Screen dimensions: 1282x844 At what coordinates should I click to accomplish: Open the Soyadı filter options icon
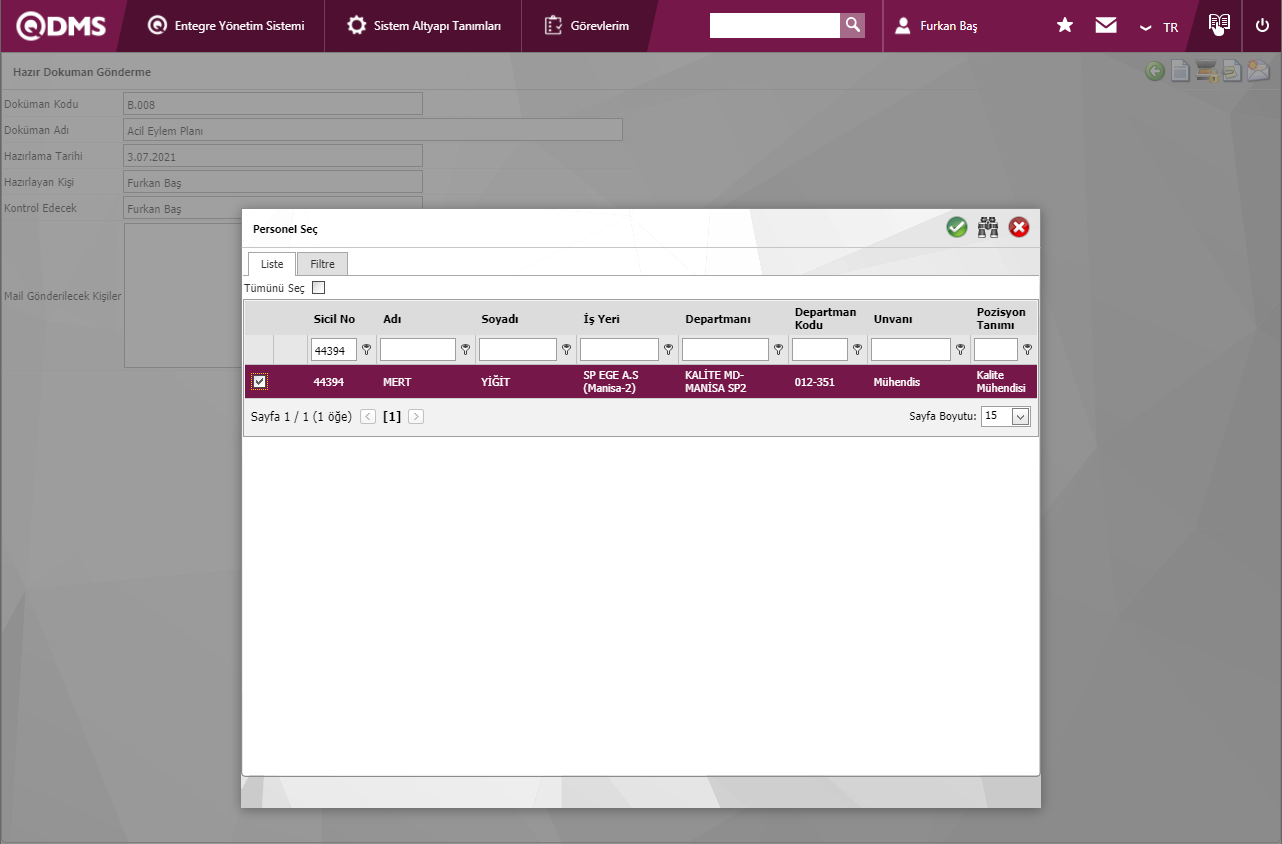tap(567, 350)
